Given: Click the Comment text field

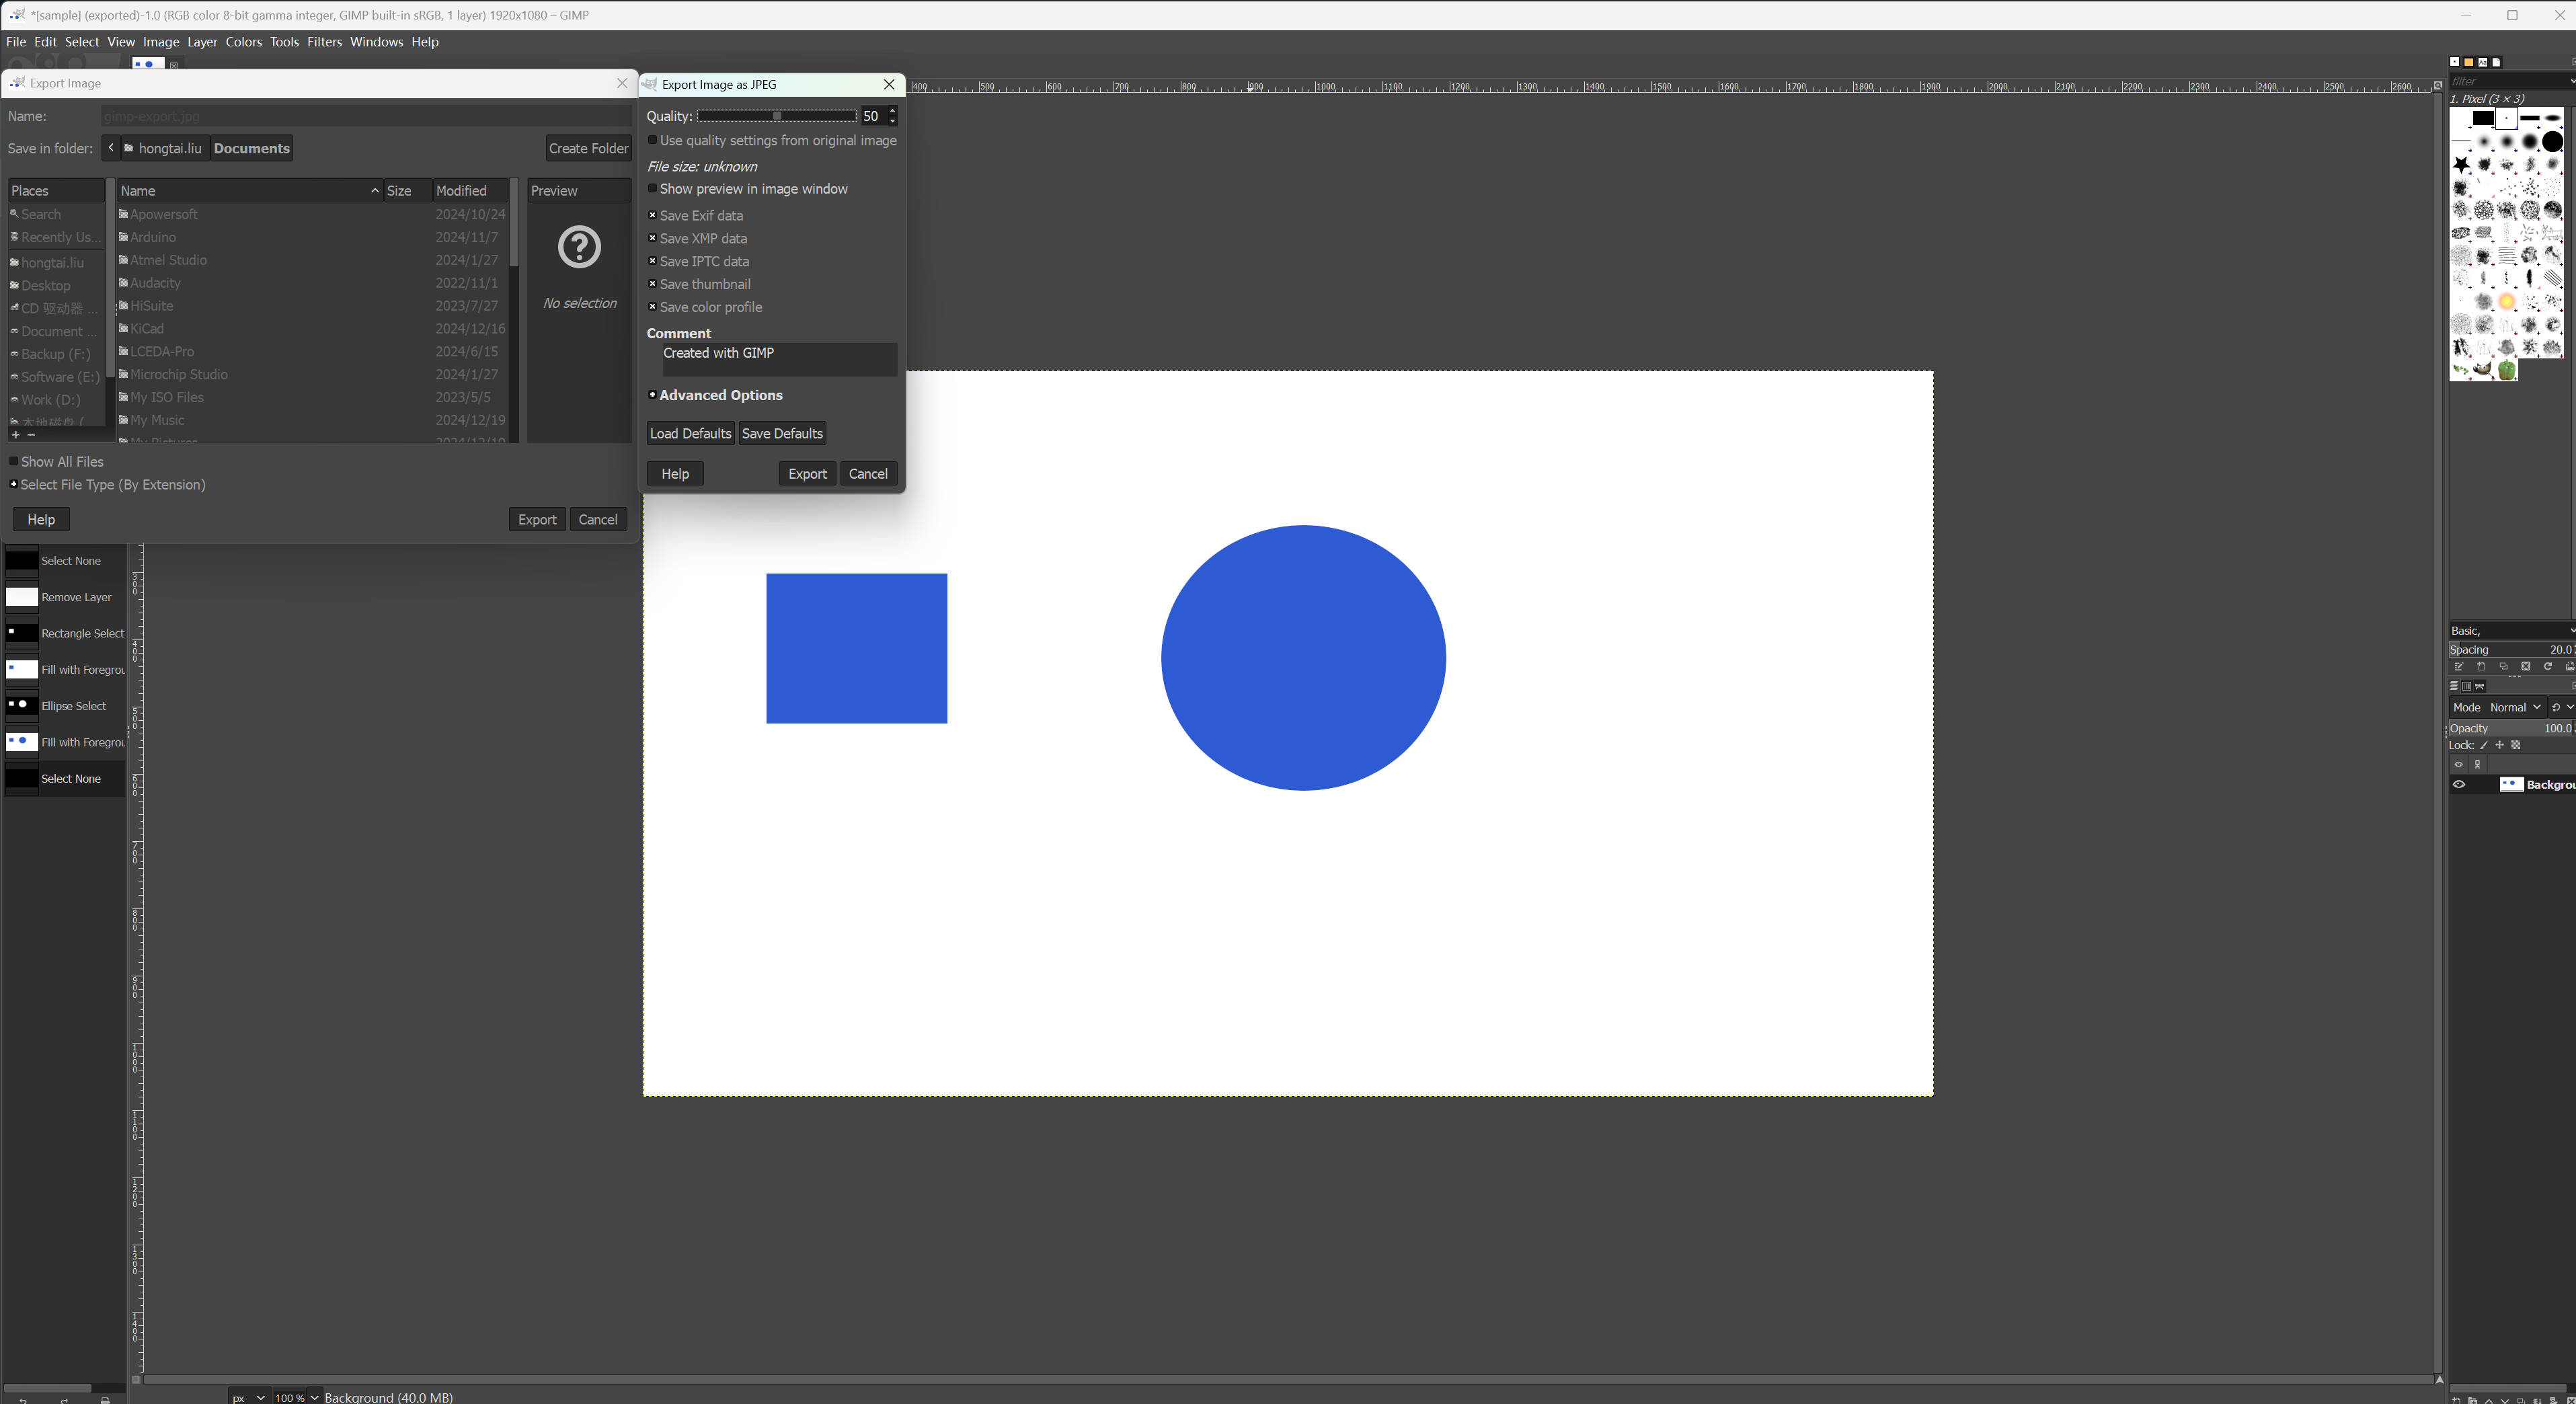Looking at the screenshot, I should click(x=779, y=360).
